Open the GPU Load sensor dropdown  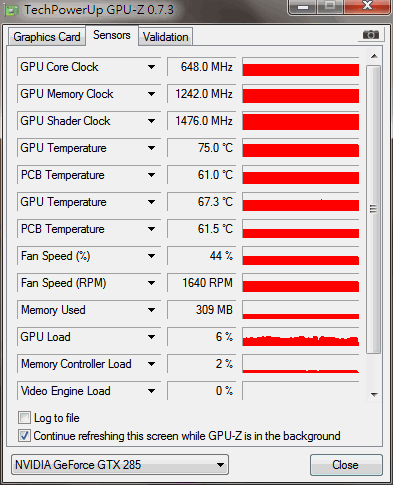pos(151,337)
